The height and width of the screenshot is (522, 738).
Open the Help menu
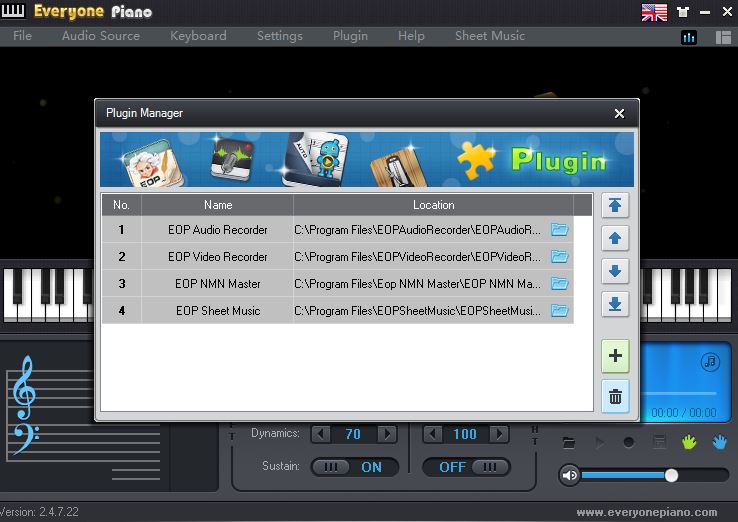click(411, 36)
